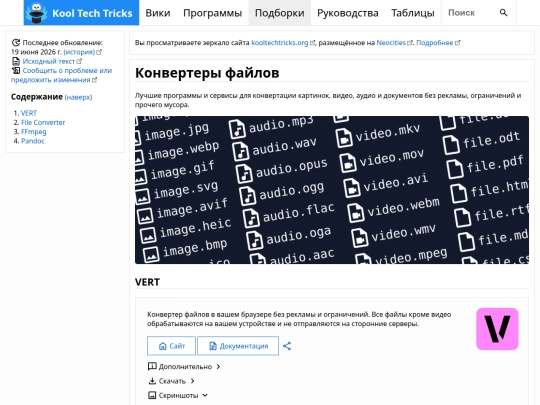Click the file formats banner image

click(332, 190)
